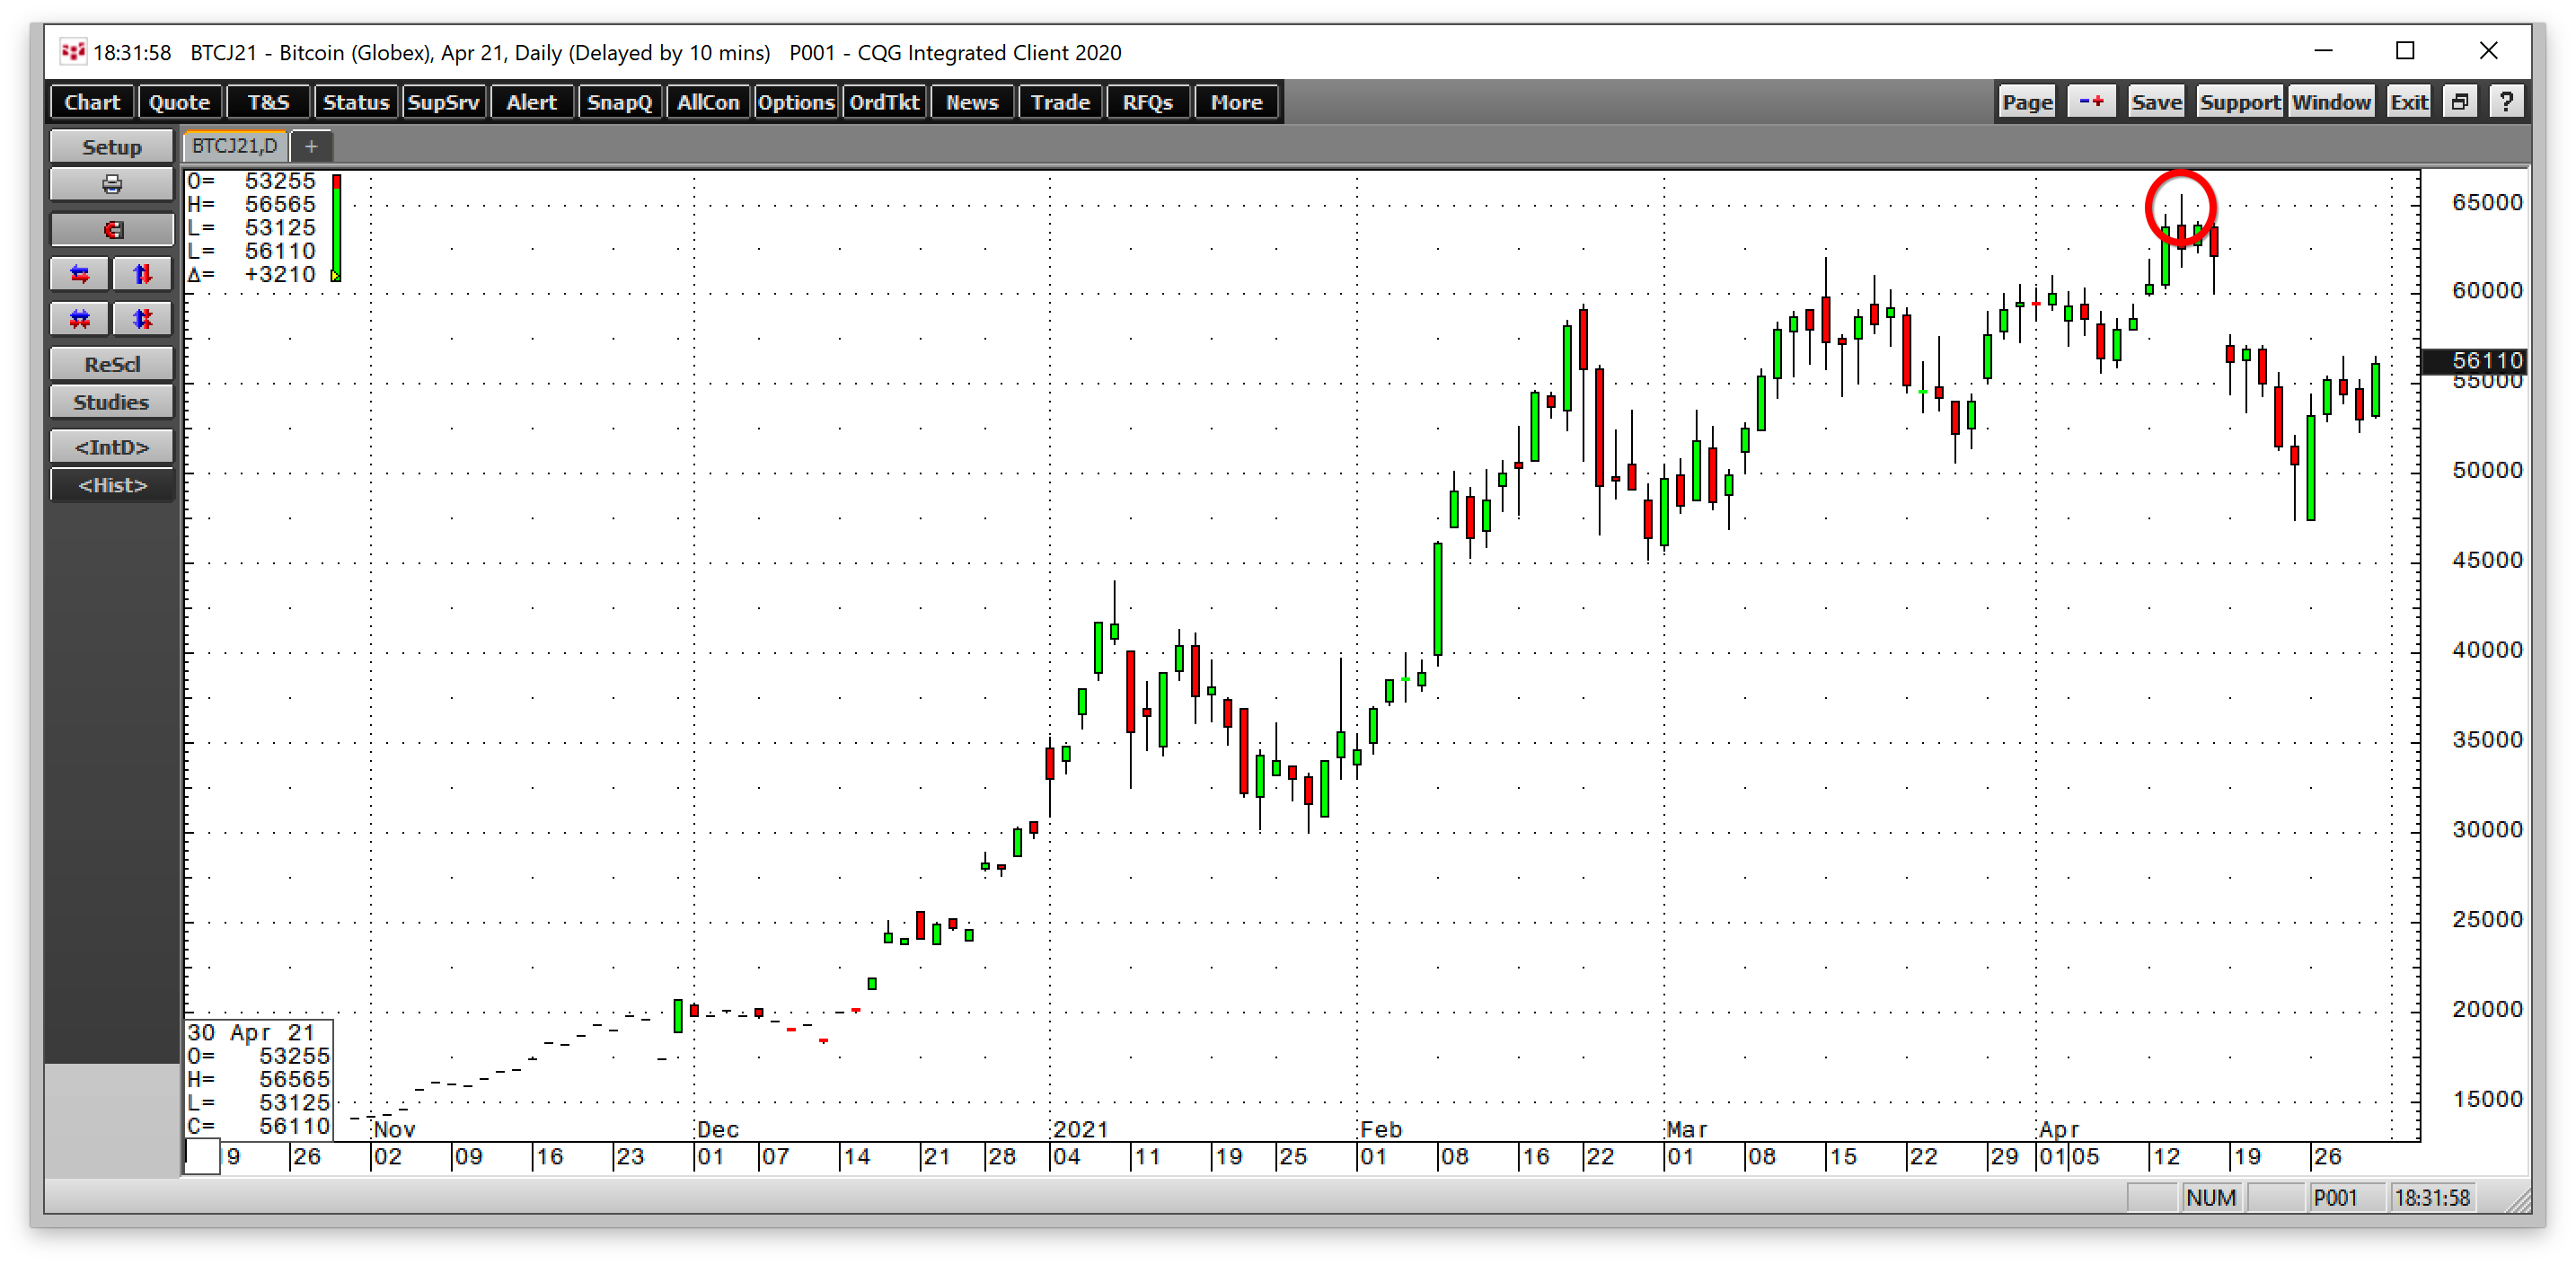Click the ReScl rescale button
2576x1265 pixels.
coord(112,364)
